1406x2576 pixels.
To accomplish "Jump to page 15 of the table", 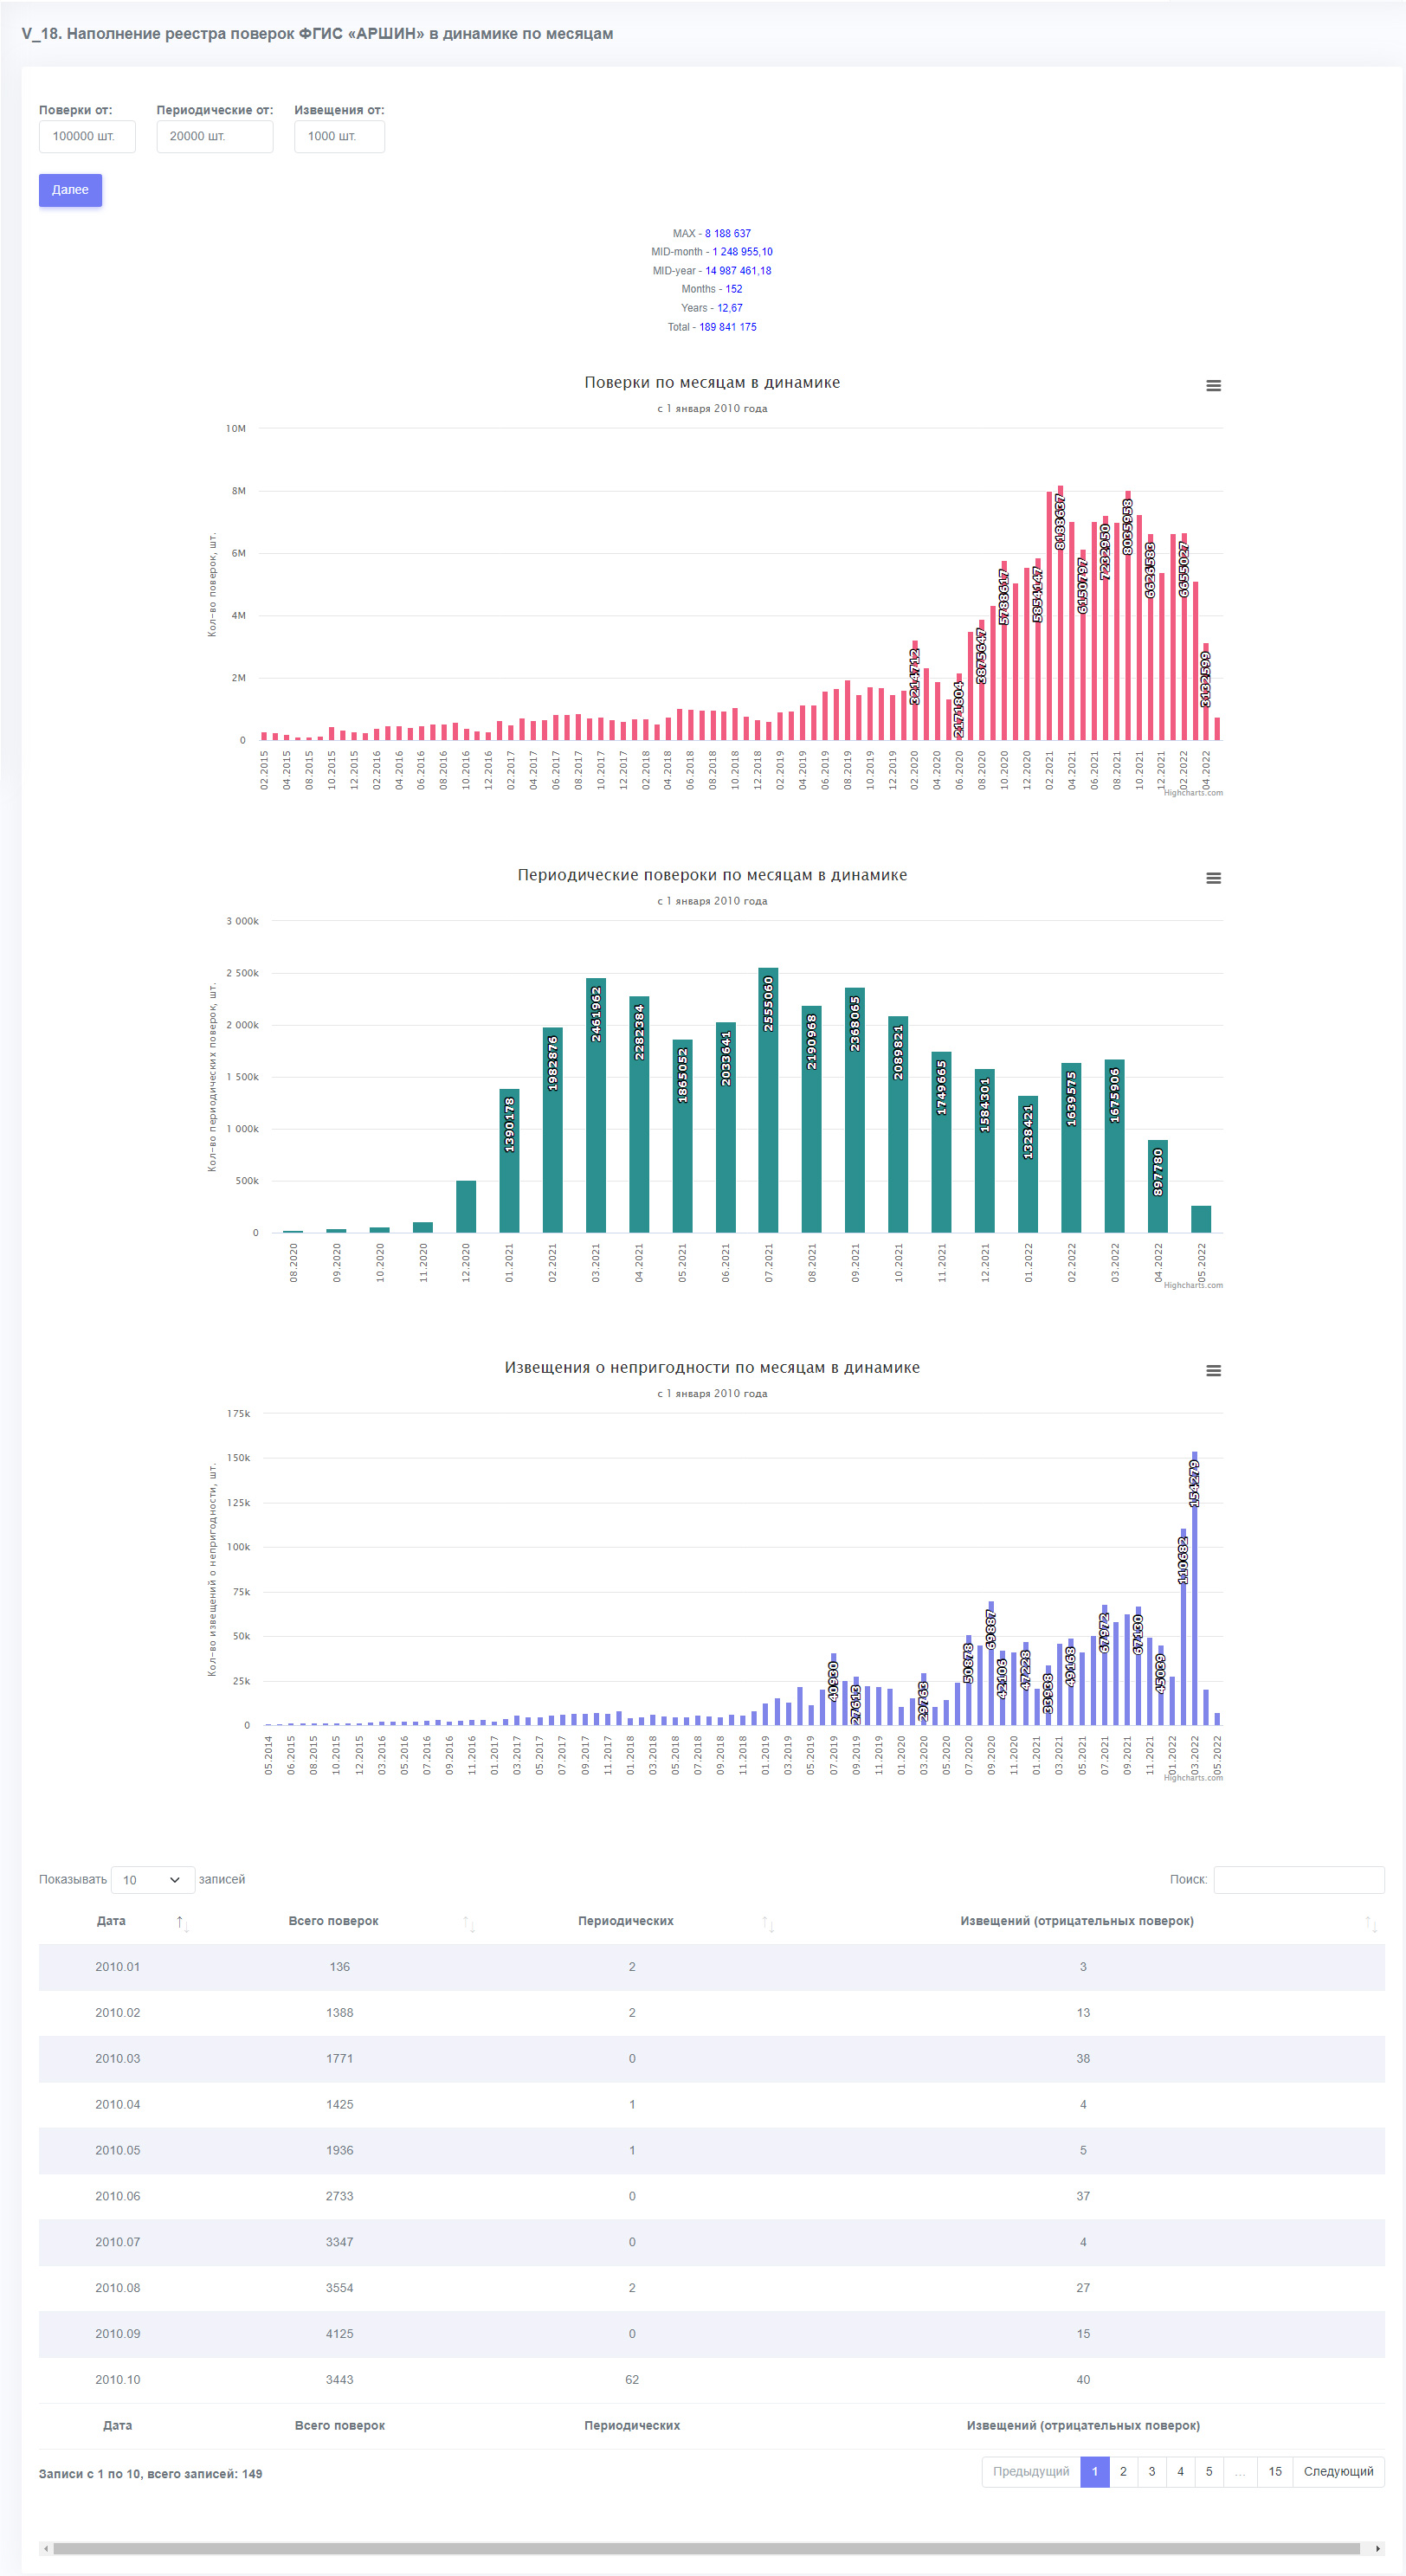I will coord(1275,2471).
